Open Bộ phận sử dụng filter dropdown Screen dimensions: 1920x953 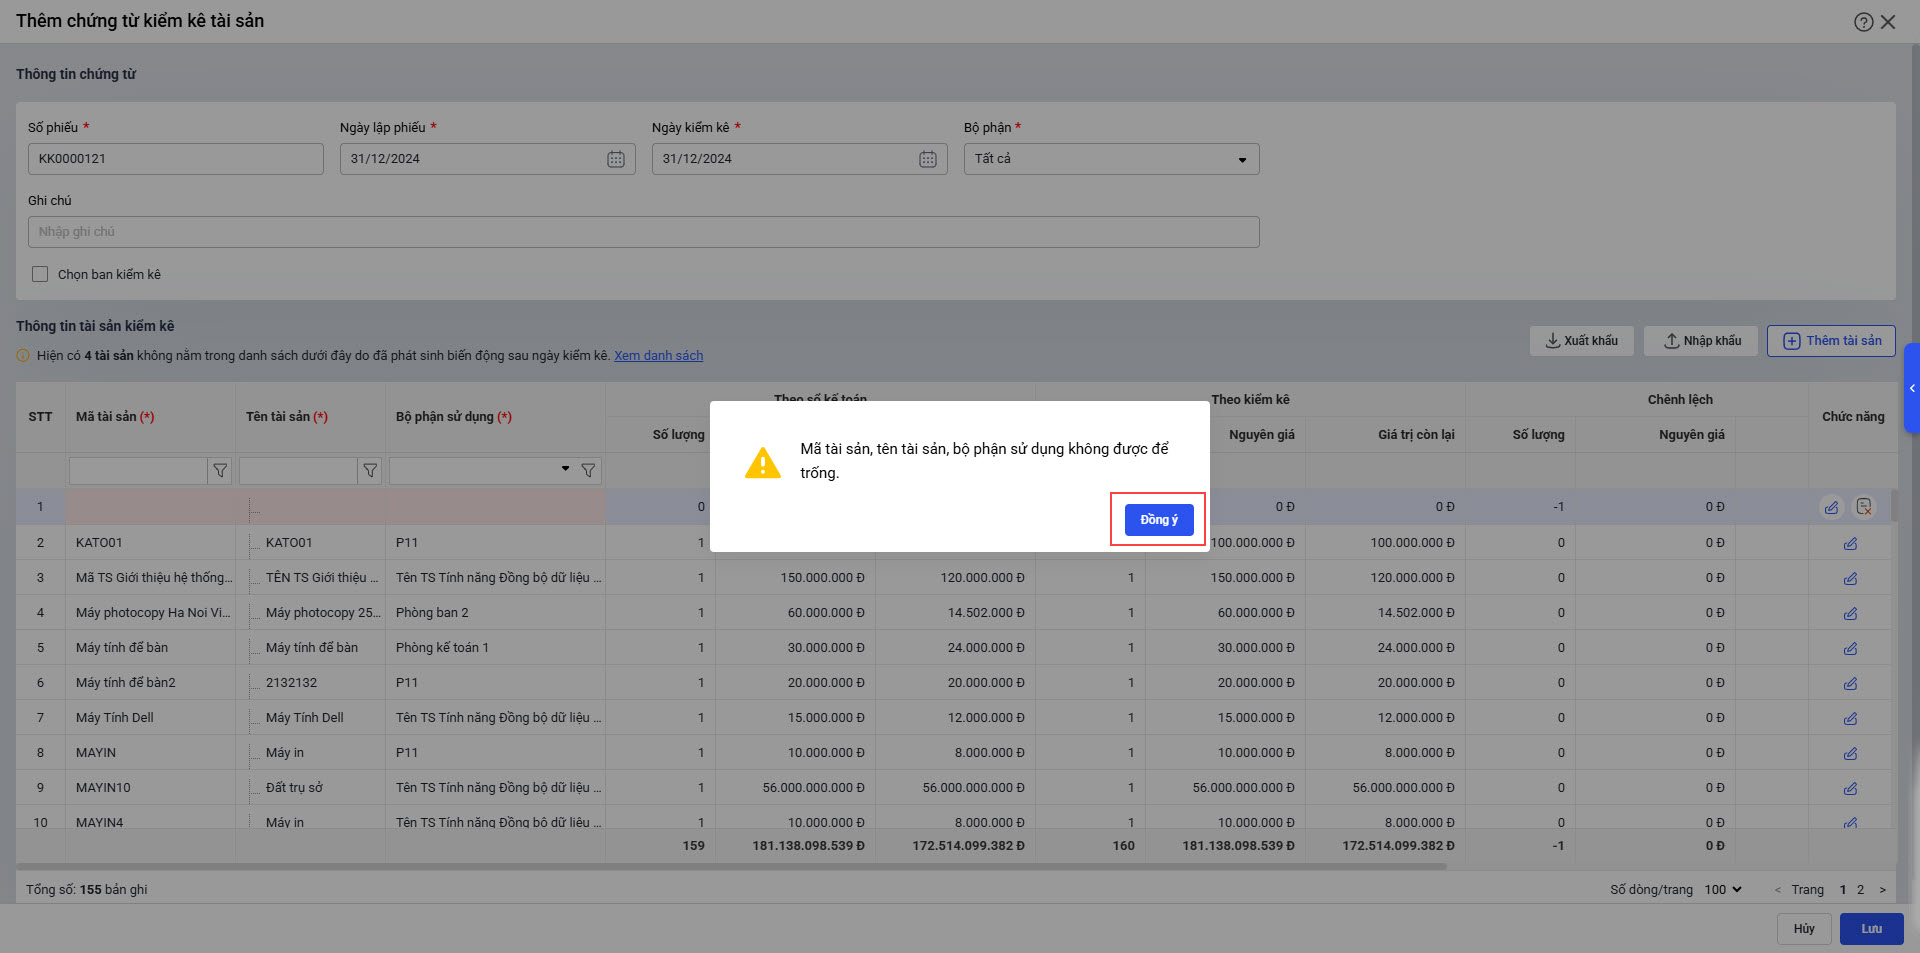tap(565, 469)
